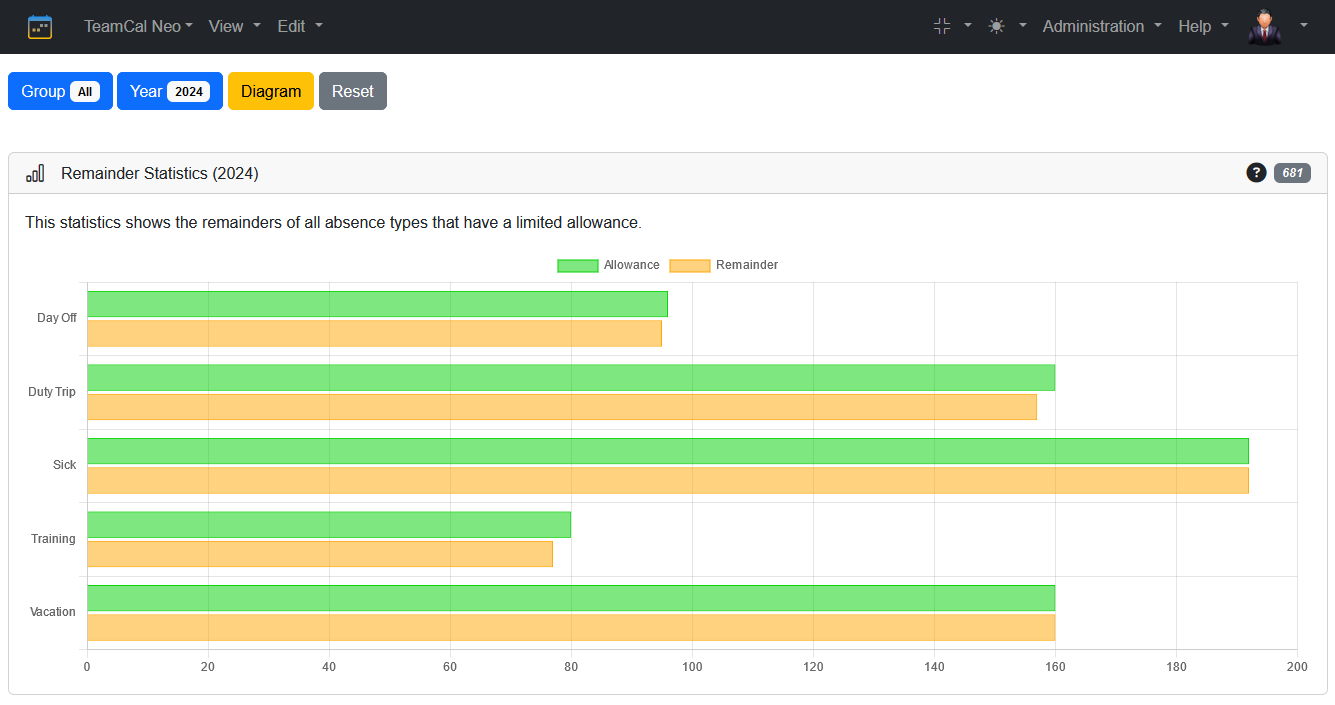Open the Edit menu
Viewport: 1335px width, 705px height.
click(x=300, y=27)
